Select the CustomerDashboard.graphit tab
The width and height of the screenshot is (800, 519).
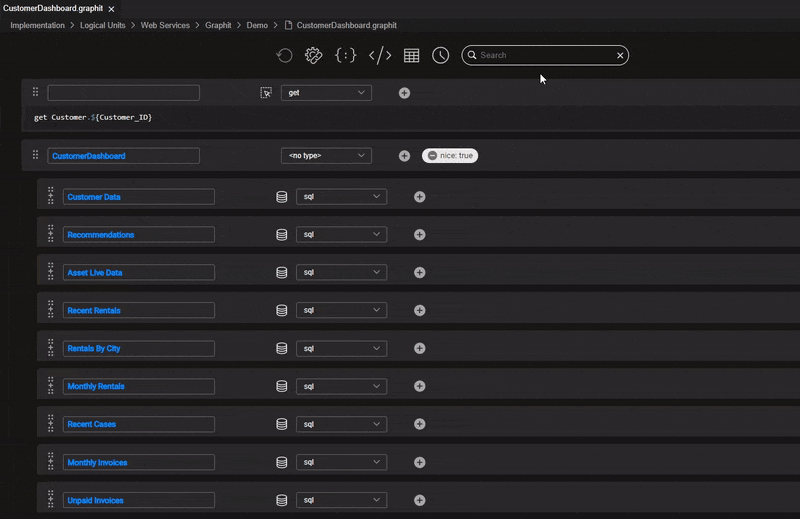(x=52, y=8)
